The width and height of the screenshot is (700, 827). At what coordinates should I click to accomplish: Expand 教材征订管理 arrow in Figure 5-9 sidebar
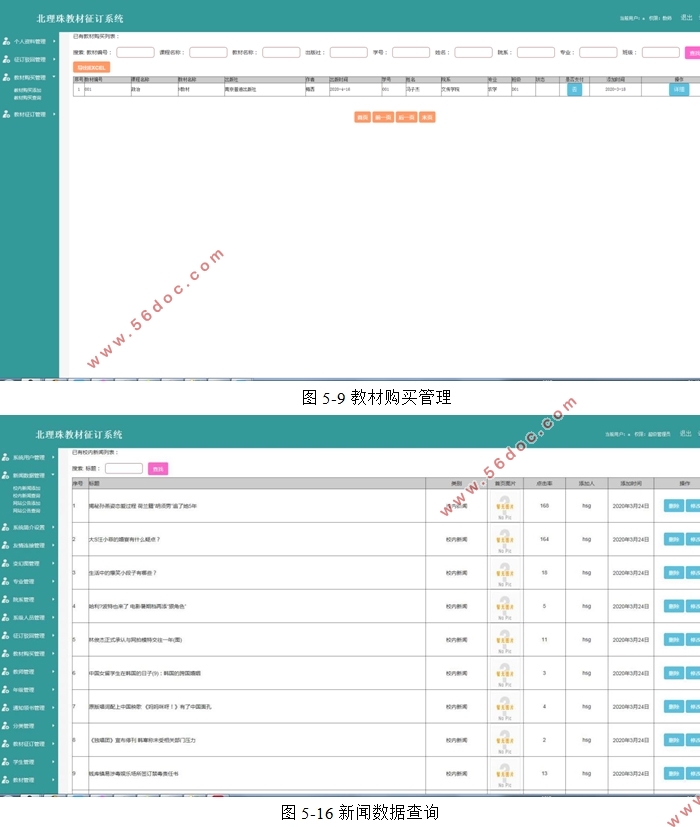pos(54,114)
